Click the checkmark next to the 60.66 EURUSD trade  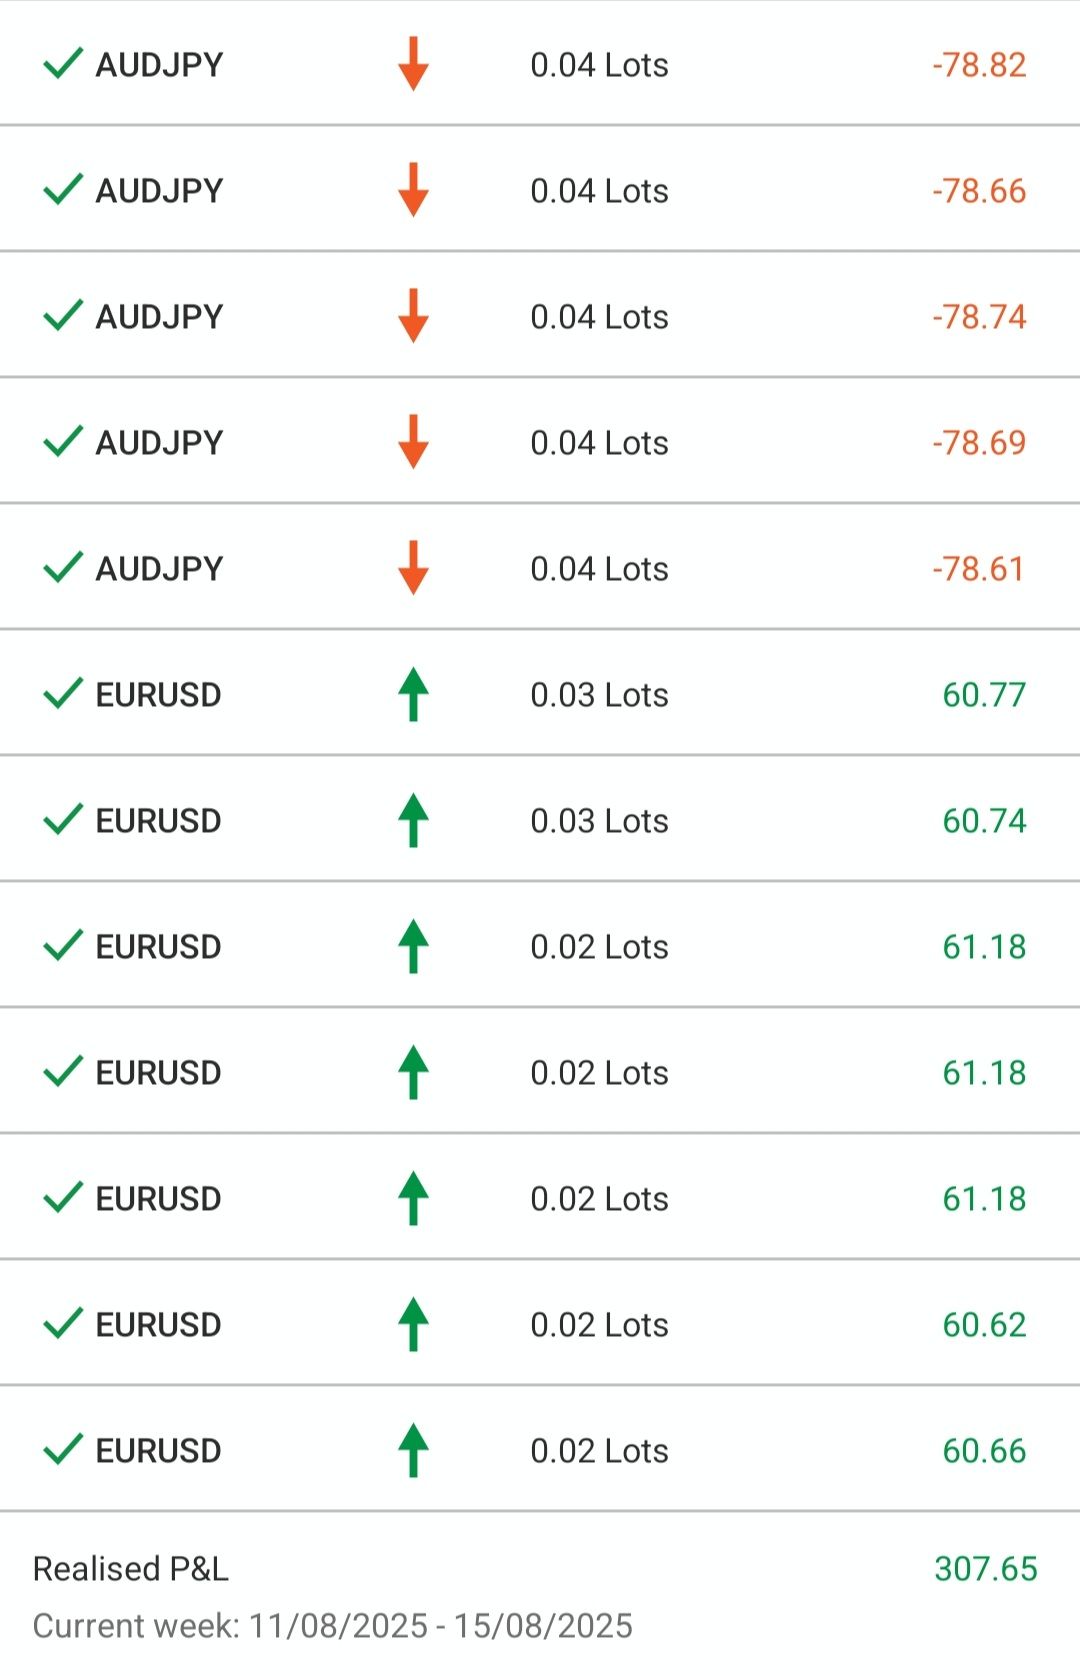(63, 1450)
